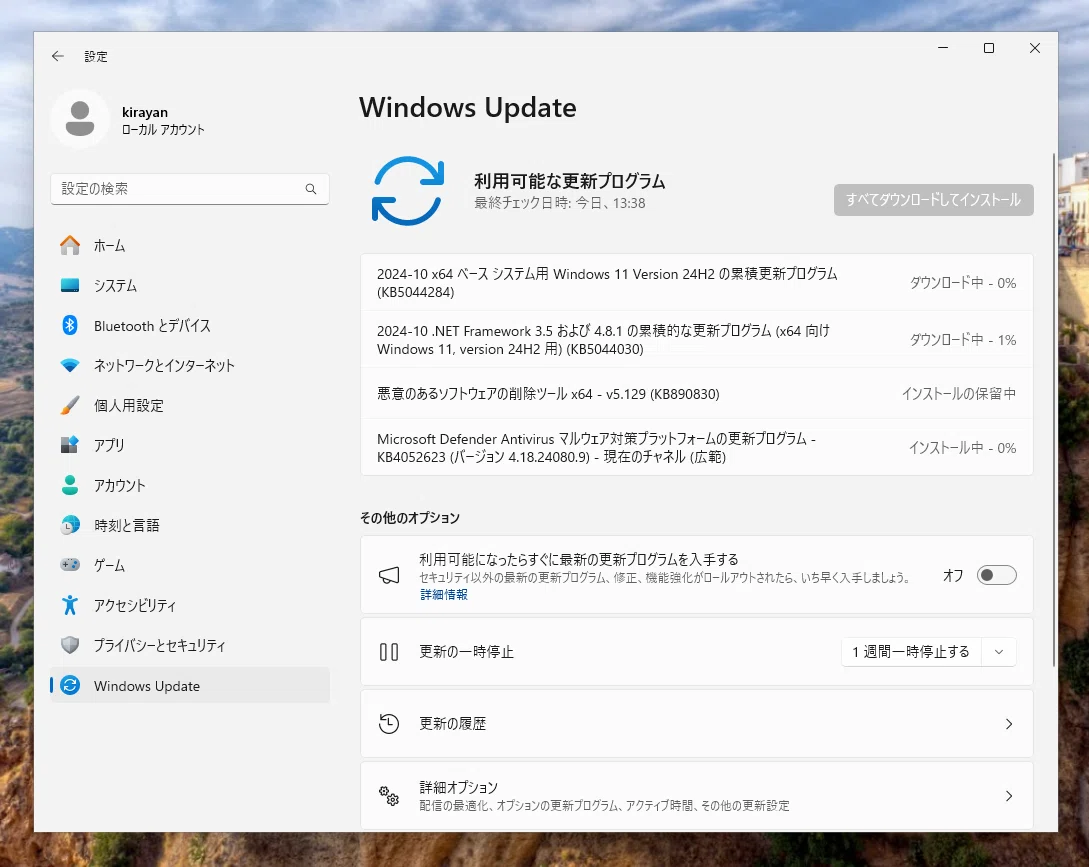Maximize the Settings window
Image resolution: width=1089 pixels, height=867 pixels.
[x=989, y=48]
